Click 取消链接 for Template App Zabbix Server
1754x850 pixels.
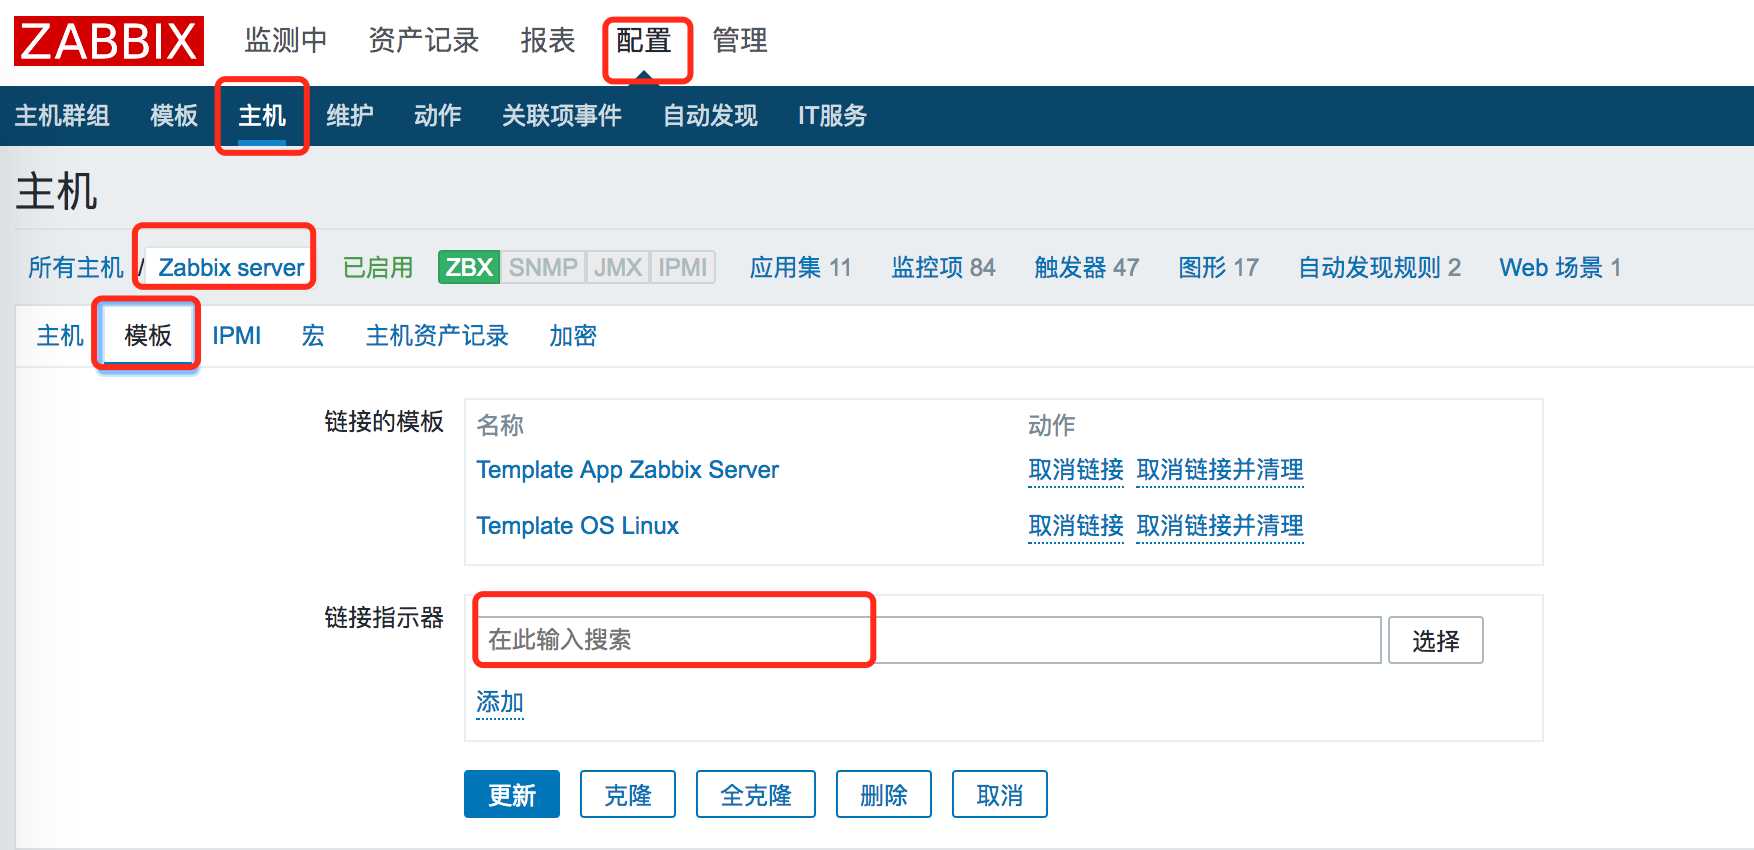(1076, 470)
